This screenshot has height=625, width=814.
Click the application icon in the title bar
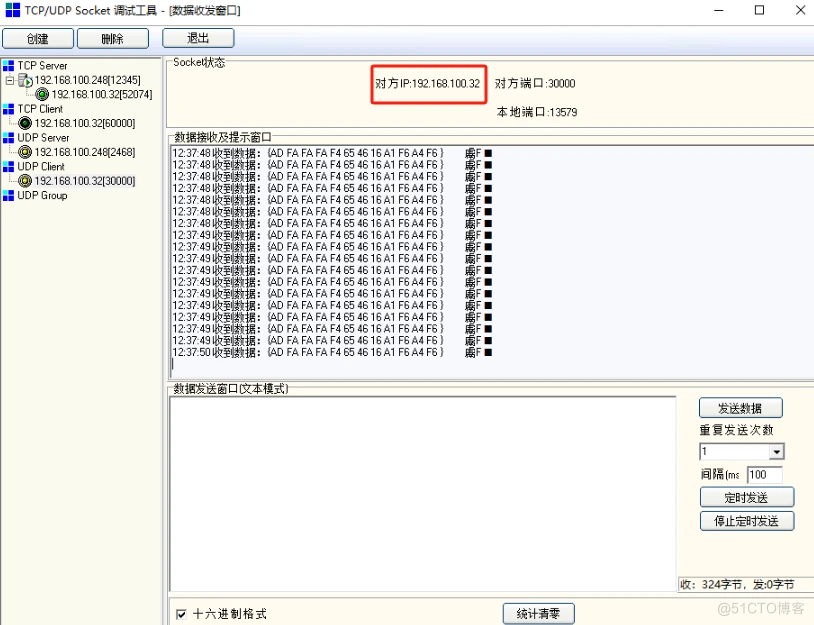(11, 10)
